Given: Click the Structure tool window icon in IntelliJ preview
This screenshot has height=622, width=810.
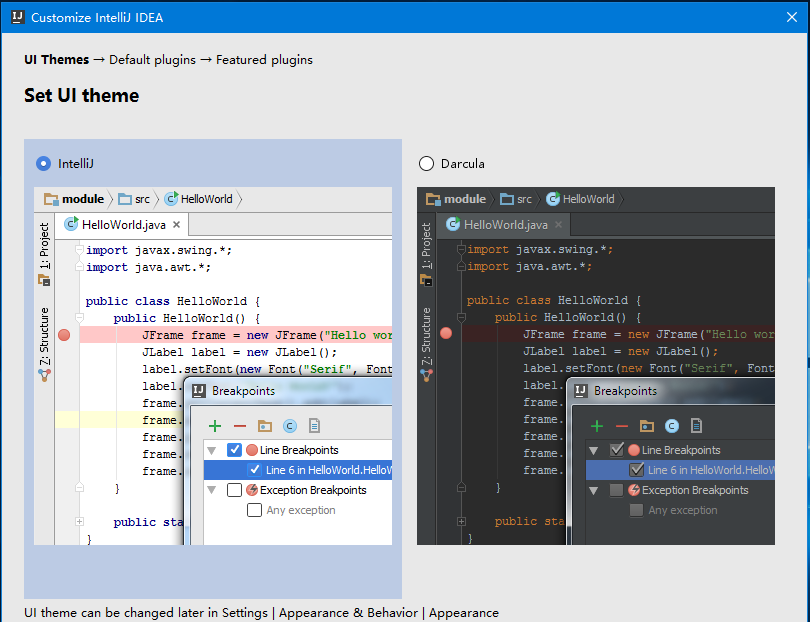Looking at the screenshot, I should tap(44, 375).
